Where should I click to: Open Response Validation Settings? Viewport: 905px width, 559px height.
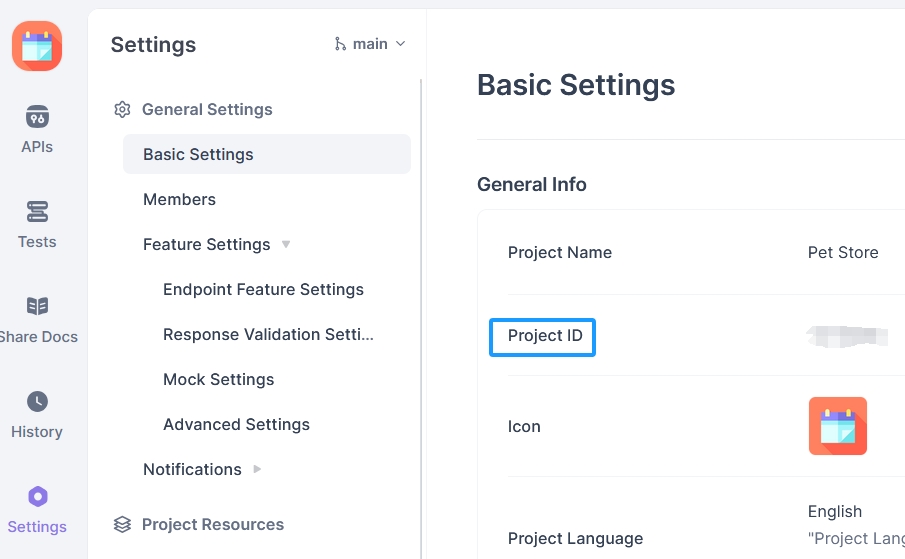[x=268, y=334]
